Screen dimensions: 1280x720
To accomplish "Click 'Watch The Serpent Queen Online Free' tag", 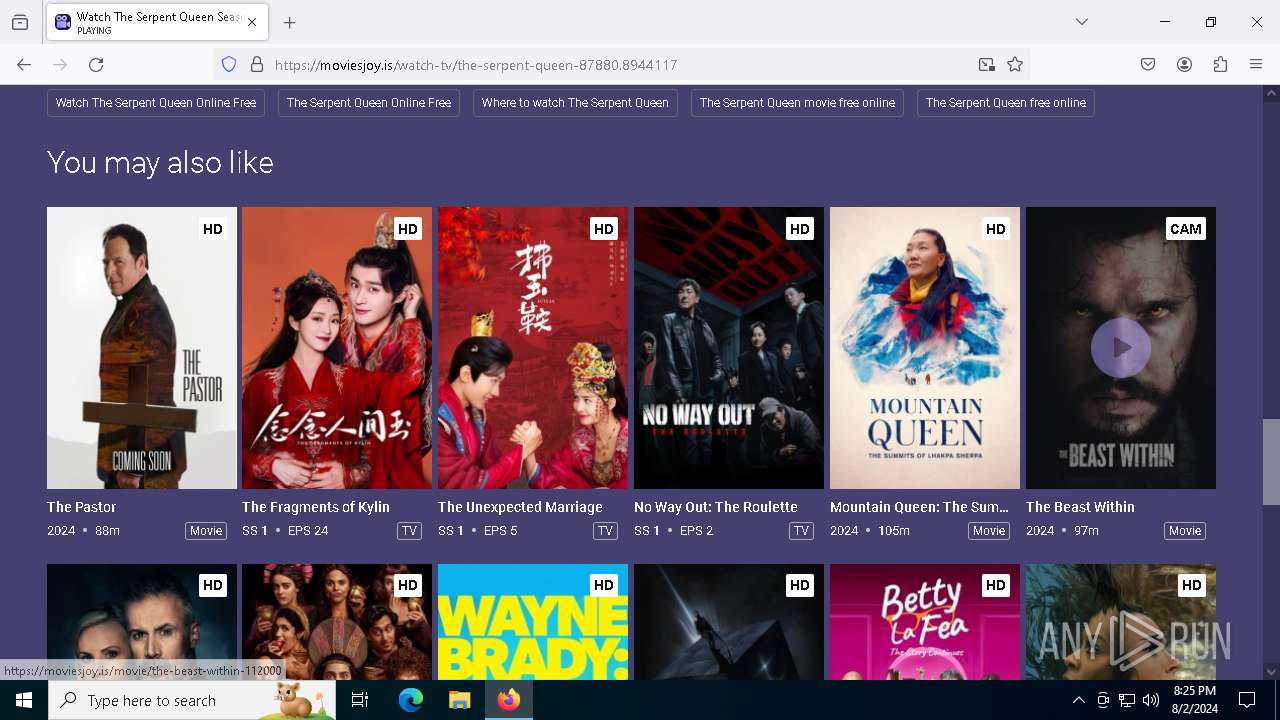I will (156, 103).
